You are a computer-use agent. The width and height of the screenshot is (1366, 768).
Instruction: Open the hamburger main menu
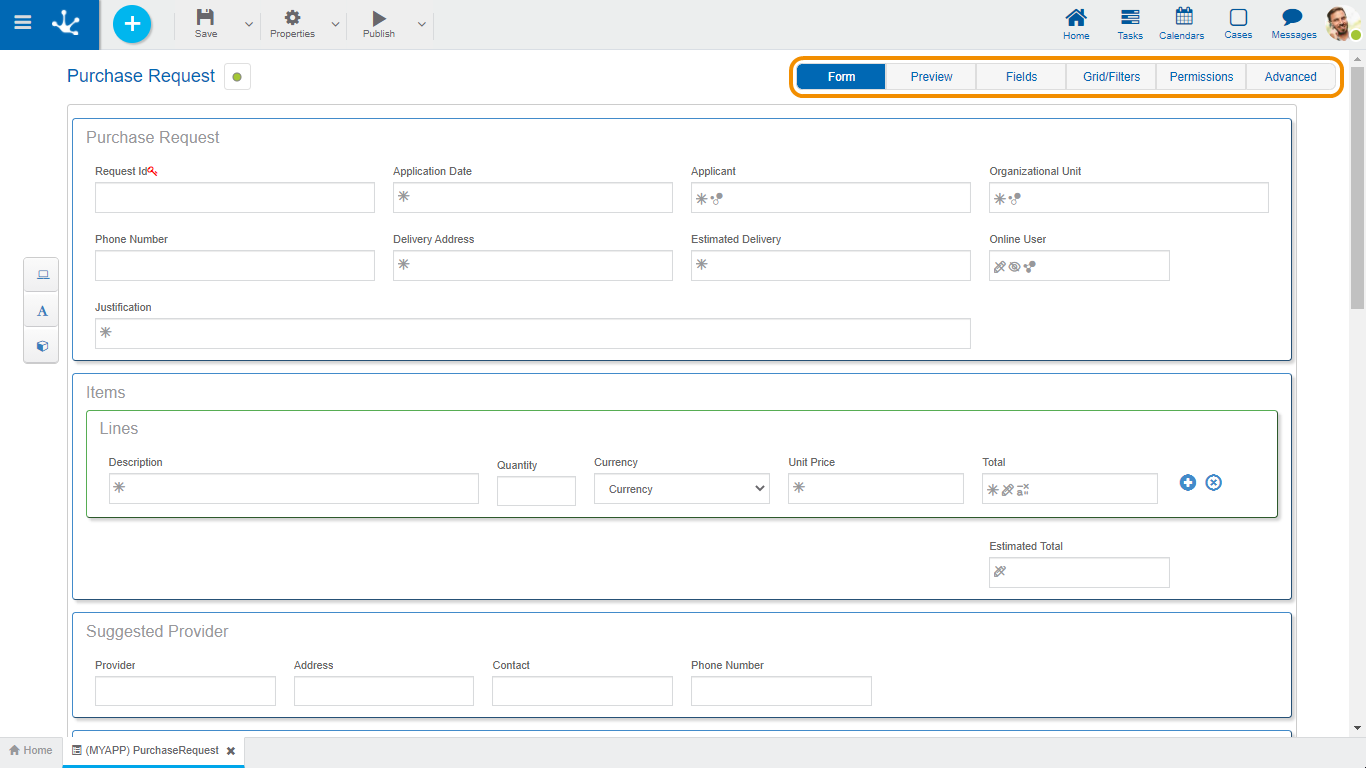(x=22, y=23)
